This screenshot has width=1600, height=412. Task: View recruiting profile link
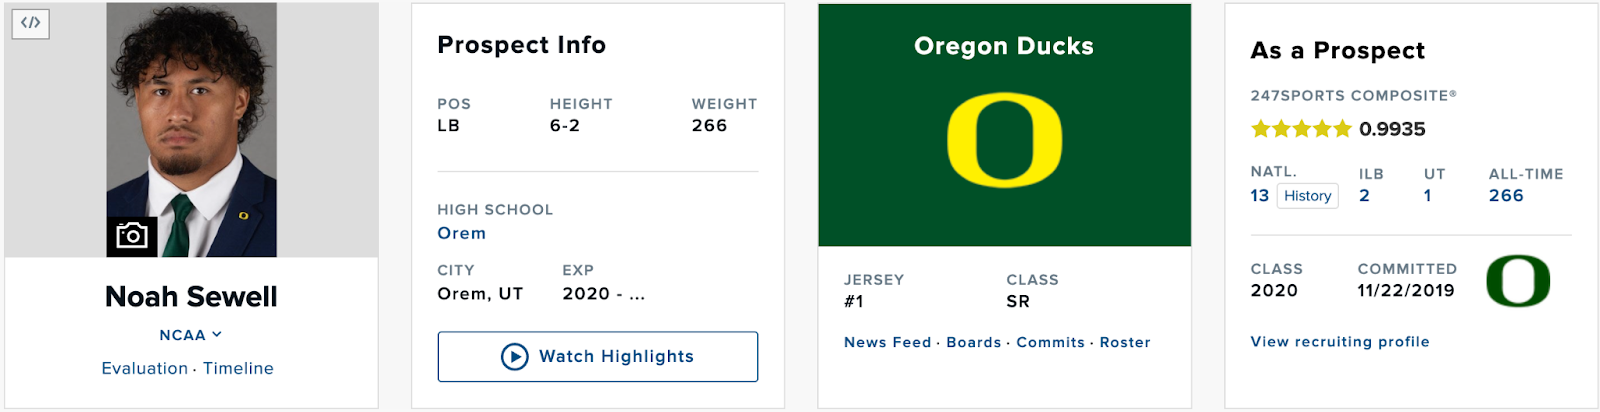[1339, 342]
